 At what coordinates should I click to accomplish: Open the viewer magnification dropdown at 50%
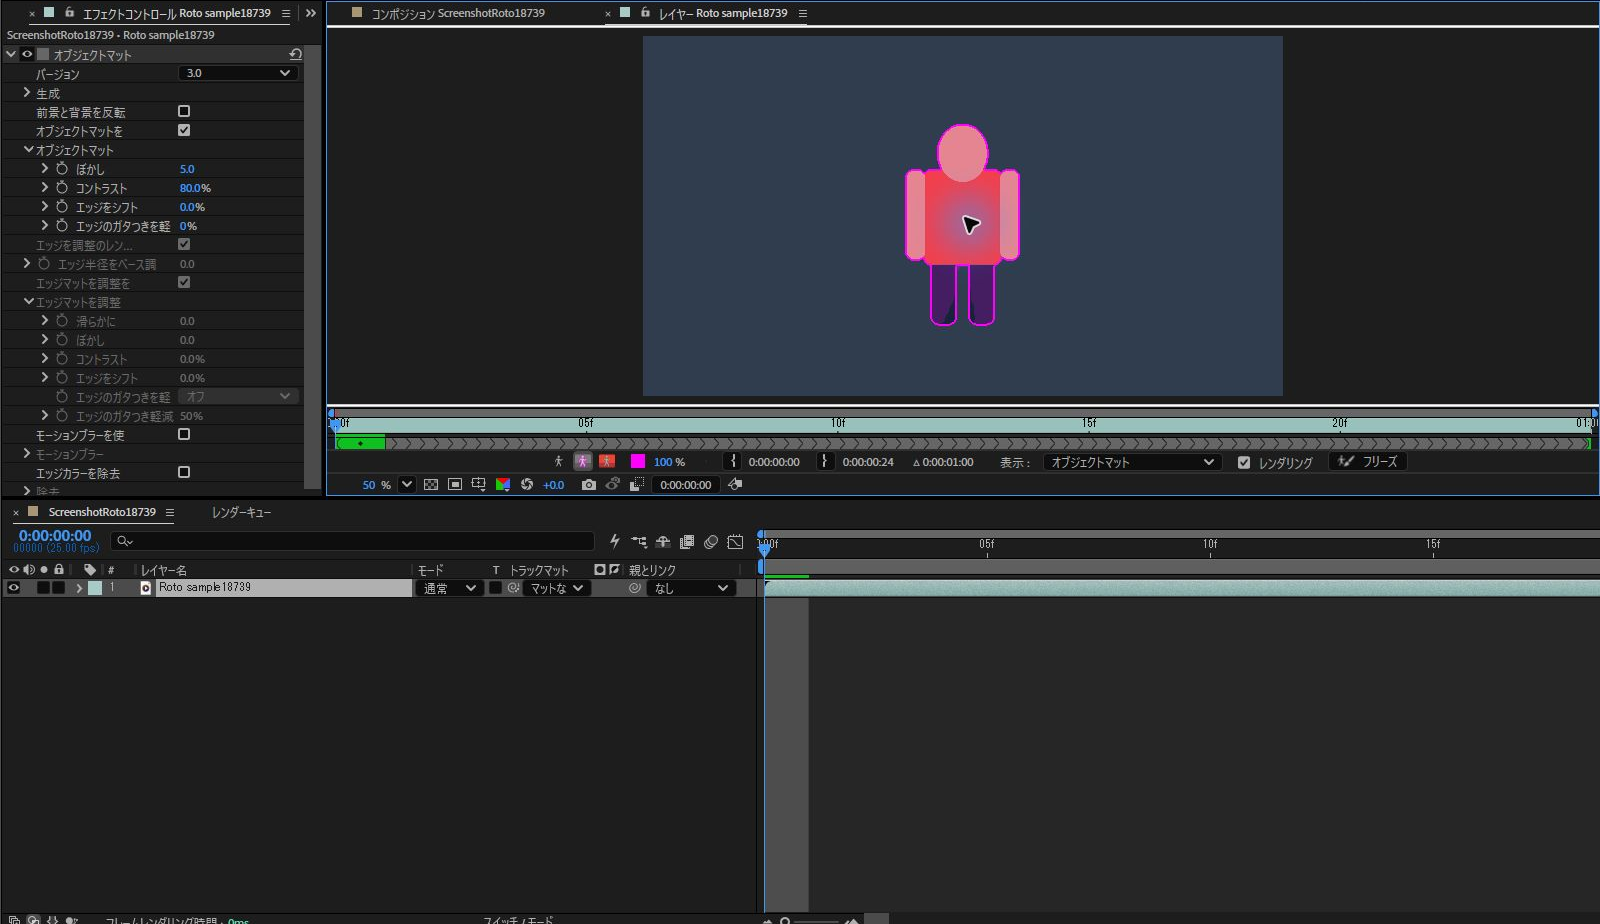pyautogui.click(x=407, y=485)
